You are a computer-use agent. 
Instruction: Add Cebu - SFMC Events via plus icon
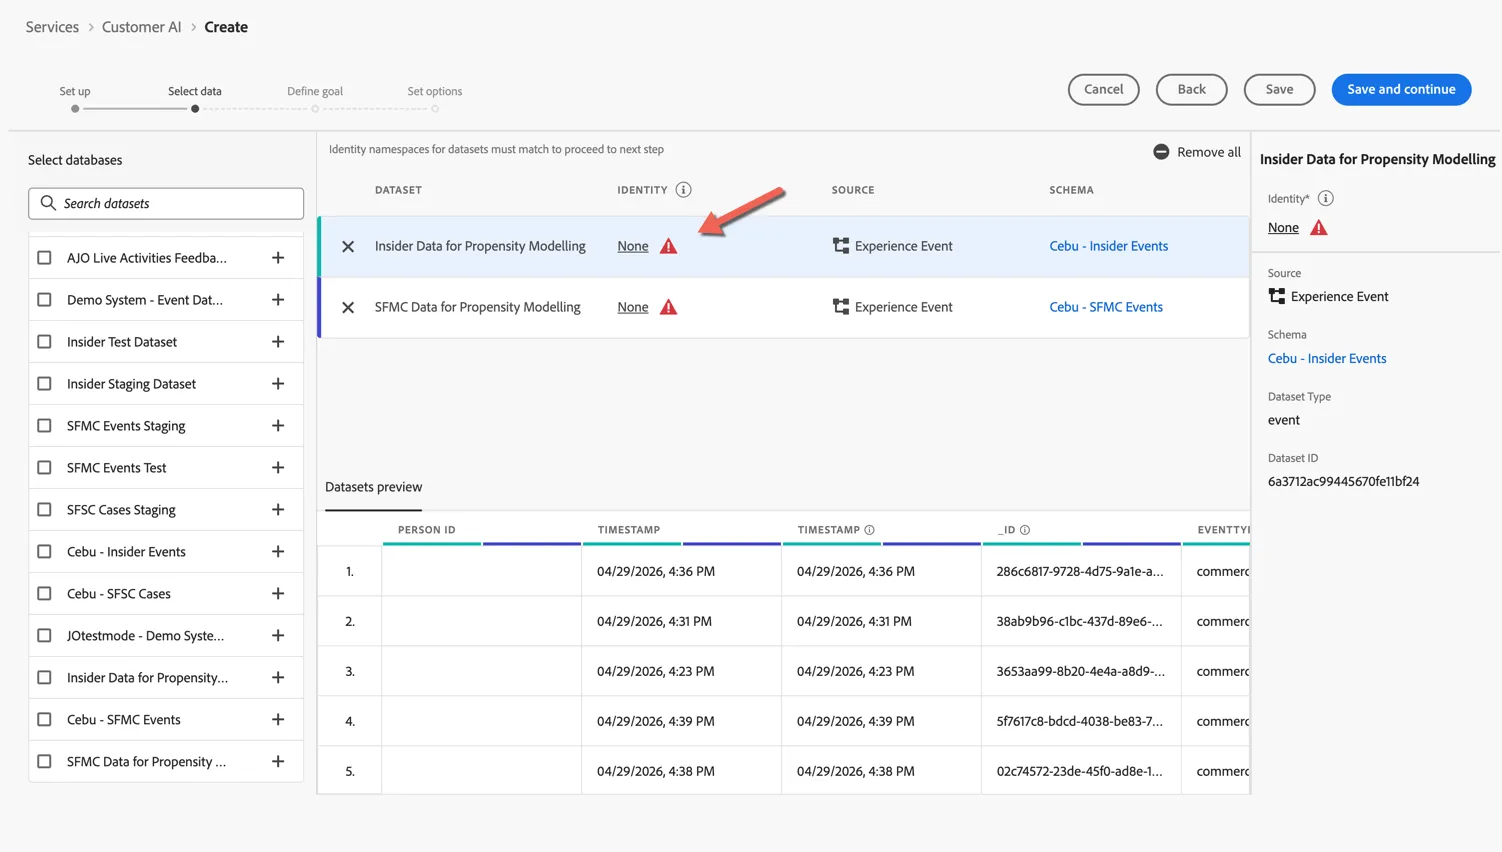click(278, 720)
